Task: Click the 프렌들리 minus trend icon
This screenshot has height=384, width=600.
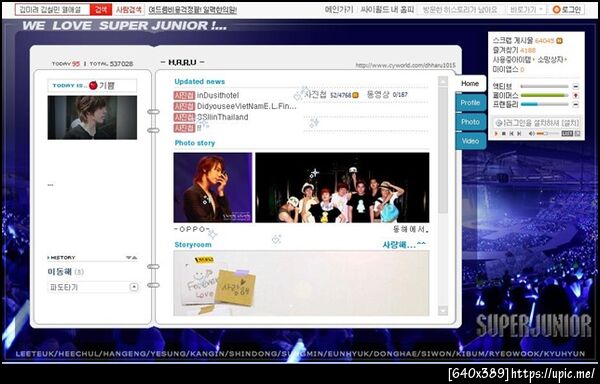Action: coord(576,104)
